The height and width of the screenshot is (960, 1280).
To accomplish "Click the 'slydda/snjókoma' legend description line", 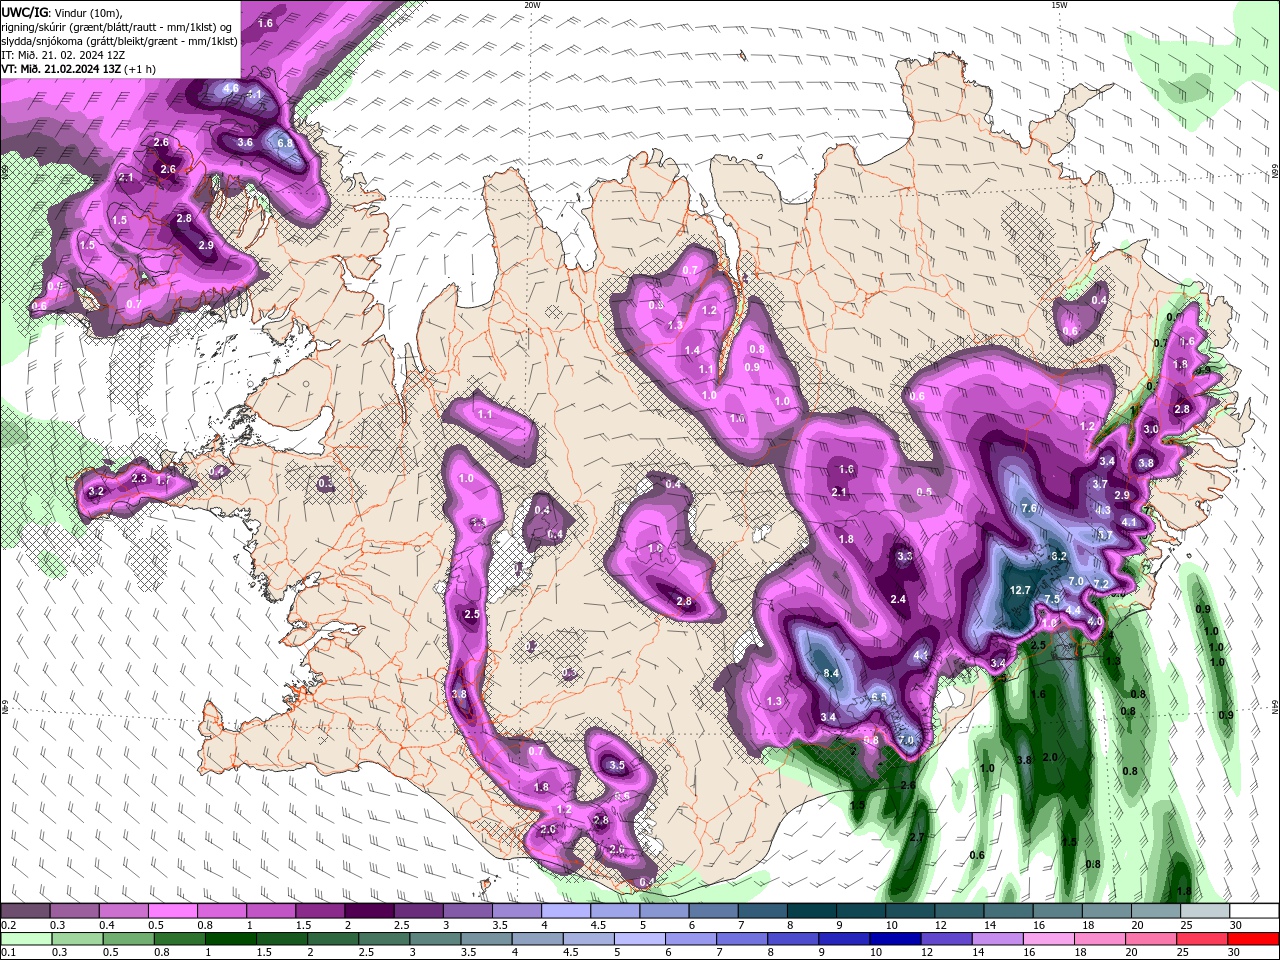I will pyautogui.click(x=119, y=41).
